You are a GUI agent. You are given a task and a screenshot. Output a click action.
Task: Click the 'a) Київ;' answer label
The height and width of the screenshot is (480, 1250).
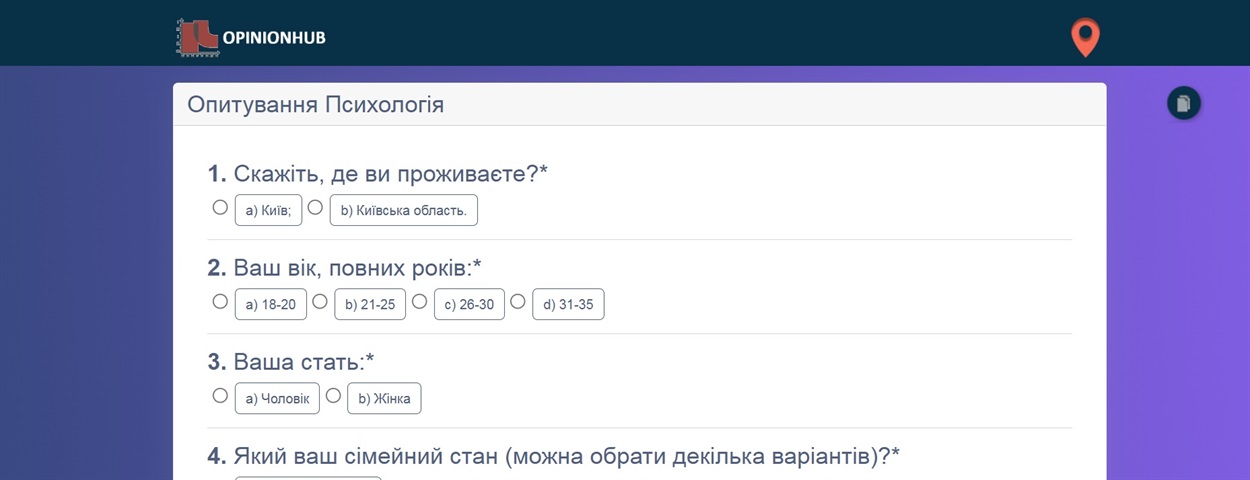268,210
